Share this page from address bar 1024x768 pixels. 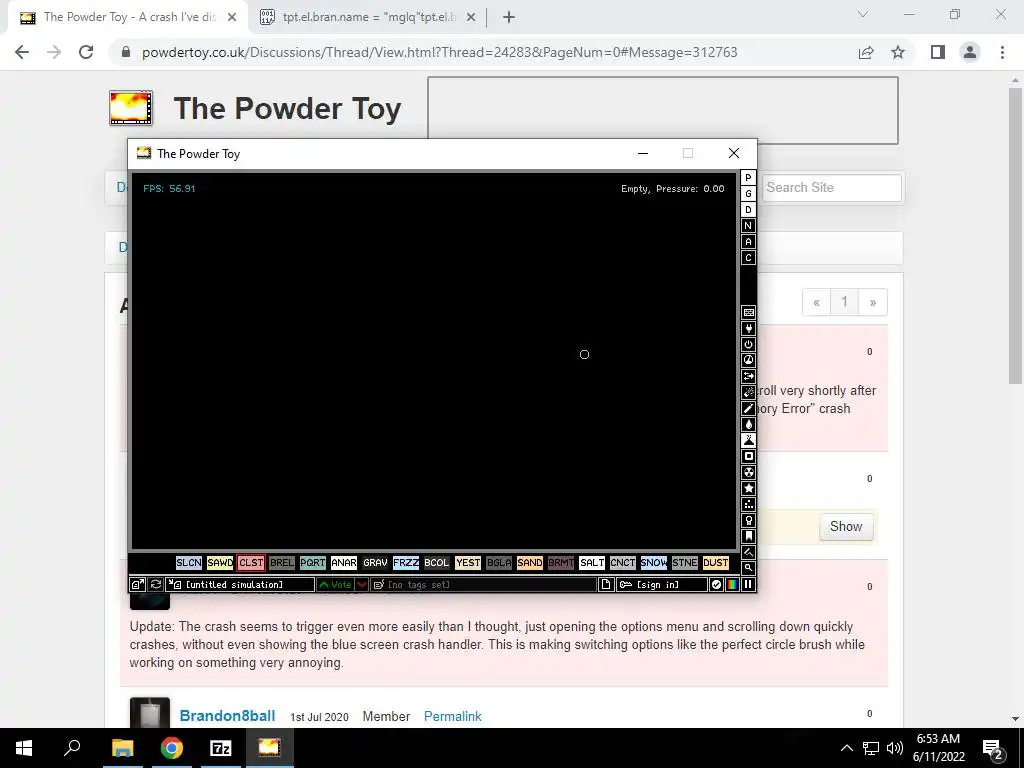(866, 53)
